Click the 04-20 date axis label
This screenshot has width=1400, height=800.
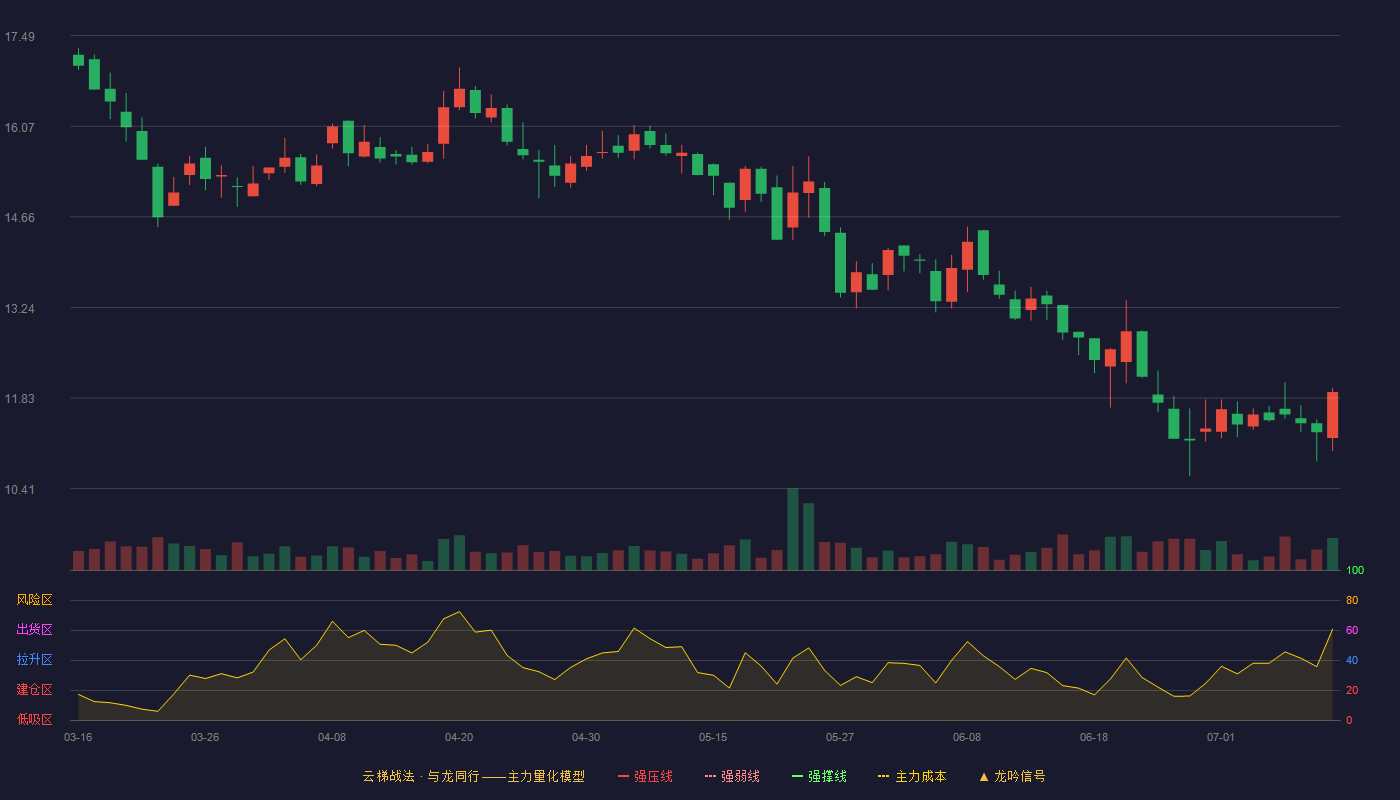[459, 737]
